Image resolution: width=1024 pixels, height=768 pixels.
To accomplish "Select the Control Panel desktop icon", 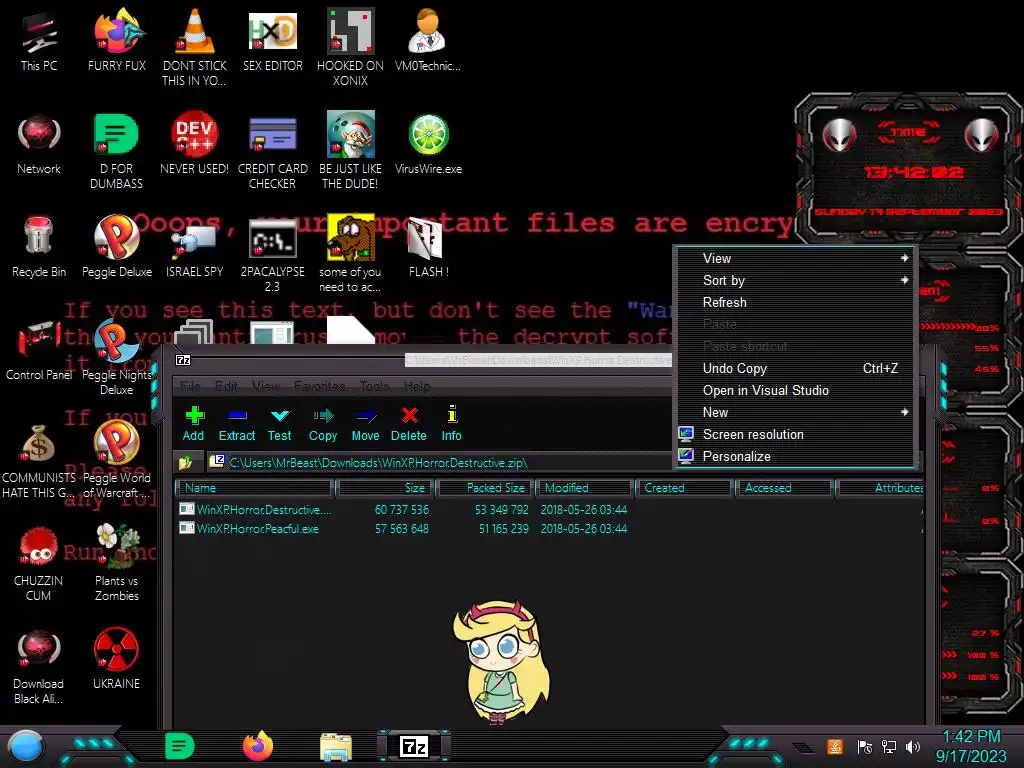I will [39, 351].
